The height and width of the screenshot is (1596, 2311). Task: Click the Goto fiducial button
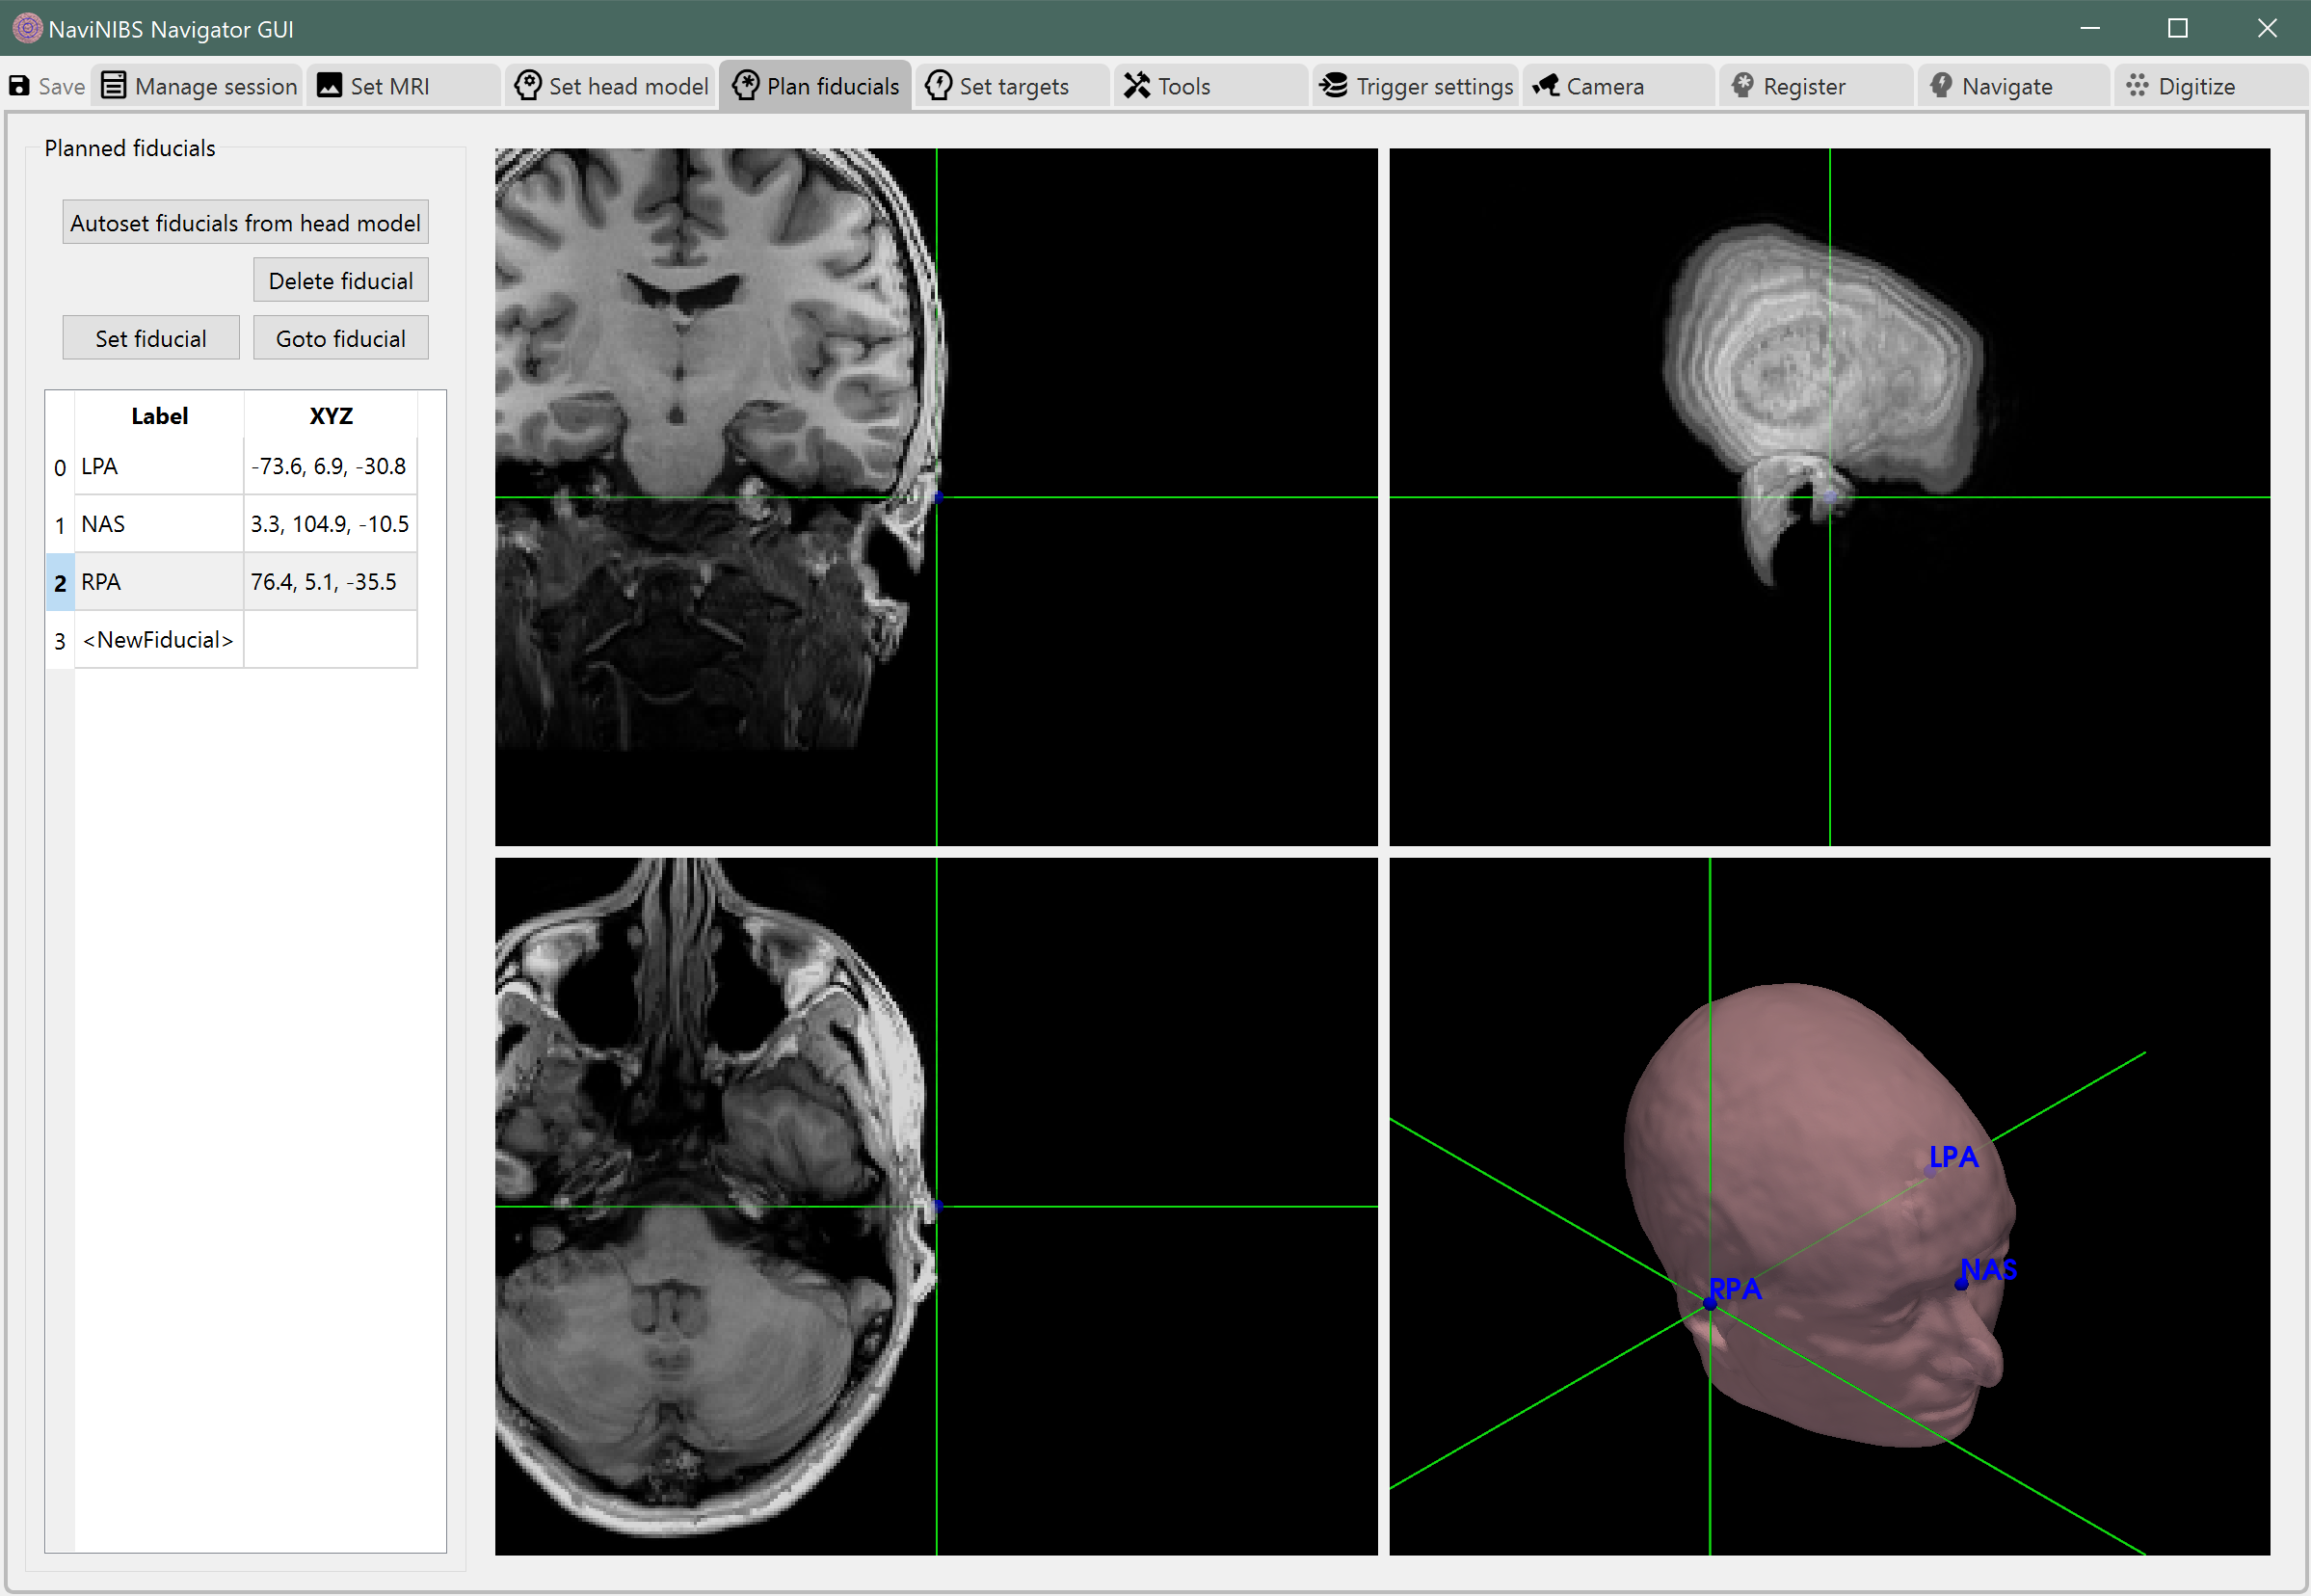[341, 339]
